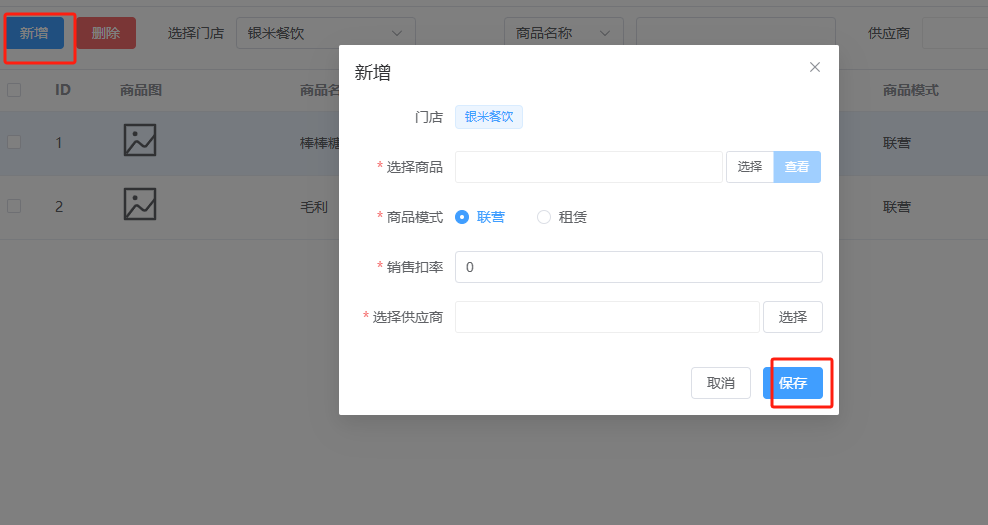The height and width of the screenshot is (525, 988).
Task: Click 选择 button beside 选择供应商 field
Action: pos(792,317)
